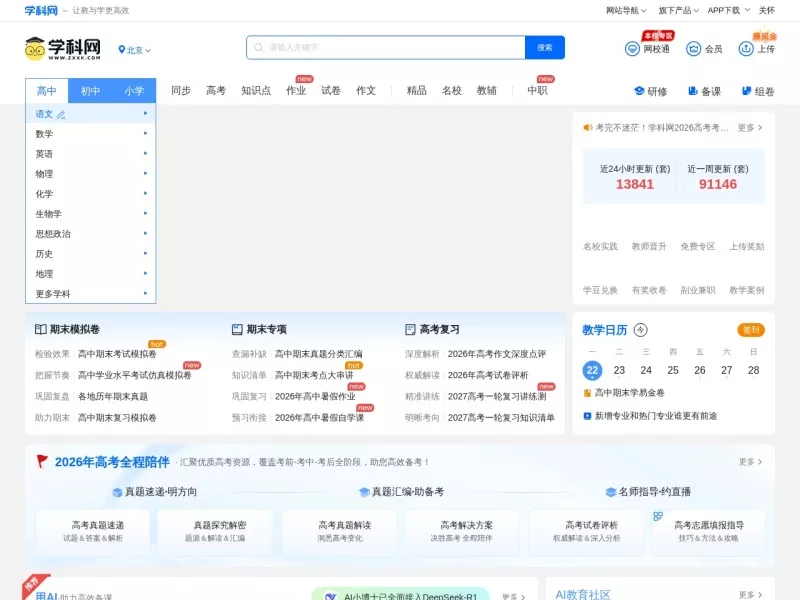Expand the 英语 subject submenu arrow
Viewport: 800px width, 600px height.
coord(145,154)
